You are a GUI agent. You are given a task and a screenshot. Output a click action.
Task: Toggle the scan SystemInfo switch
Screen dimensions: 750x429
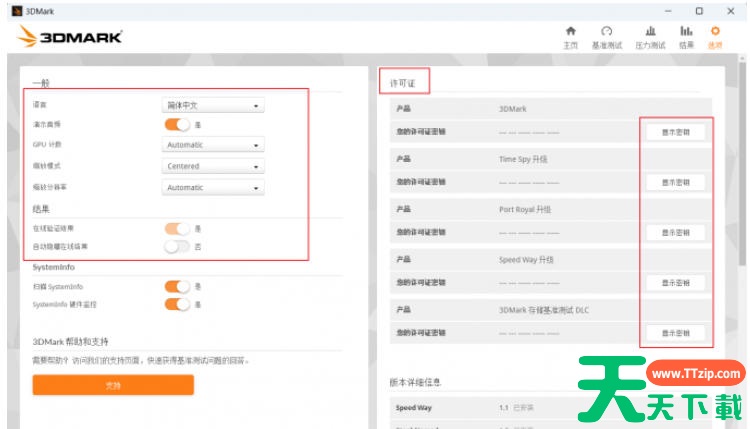(x=177, y=286)
